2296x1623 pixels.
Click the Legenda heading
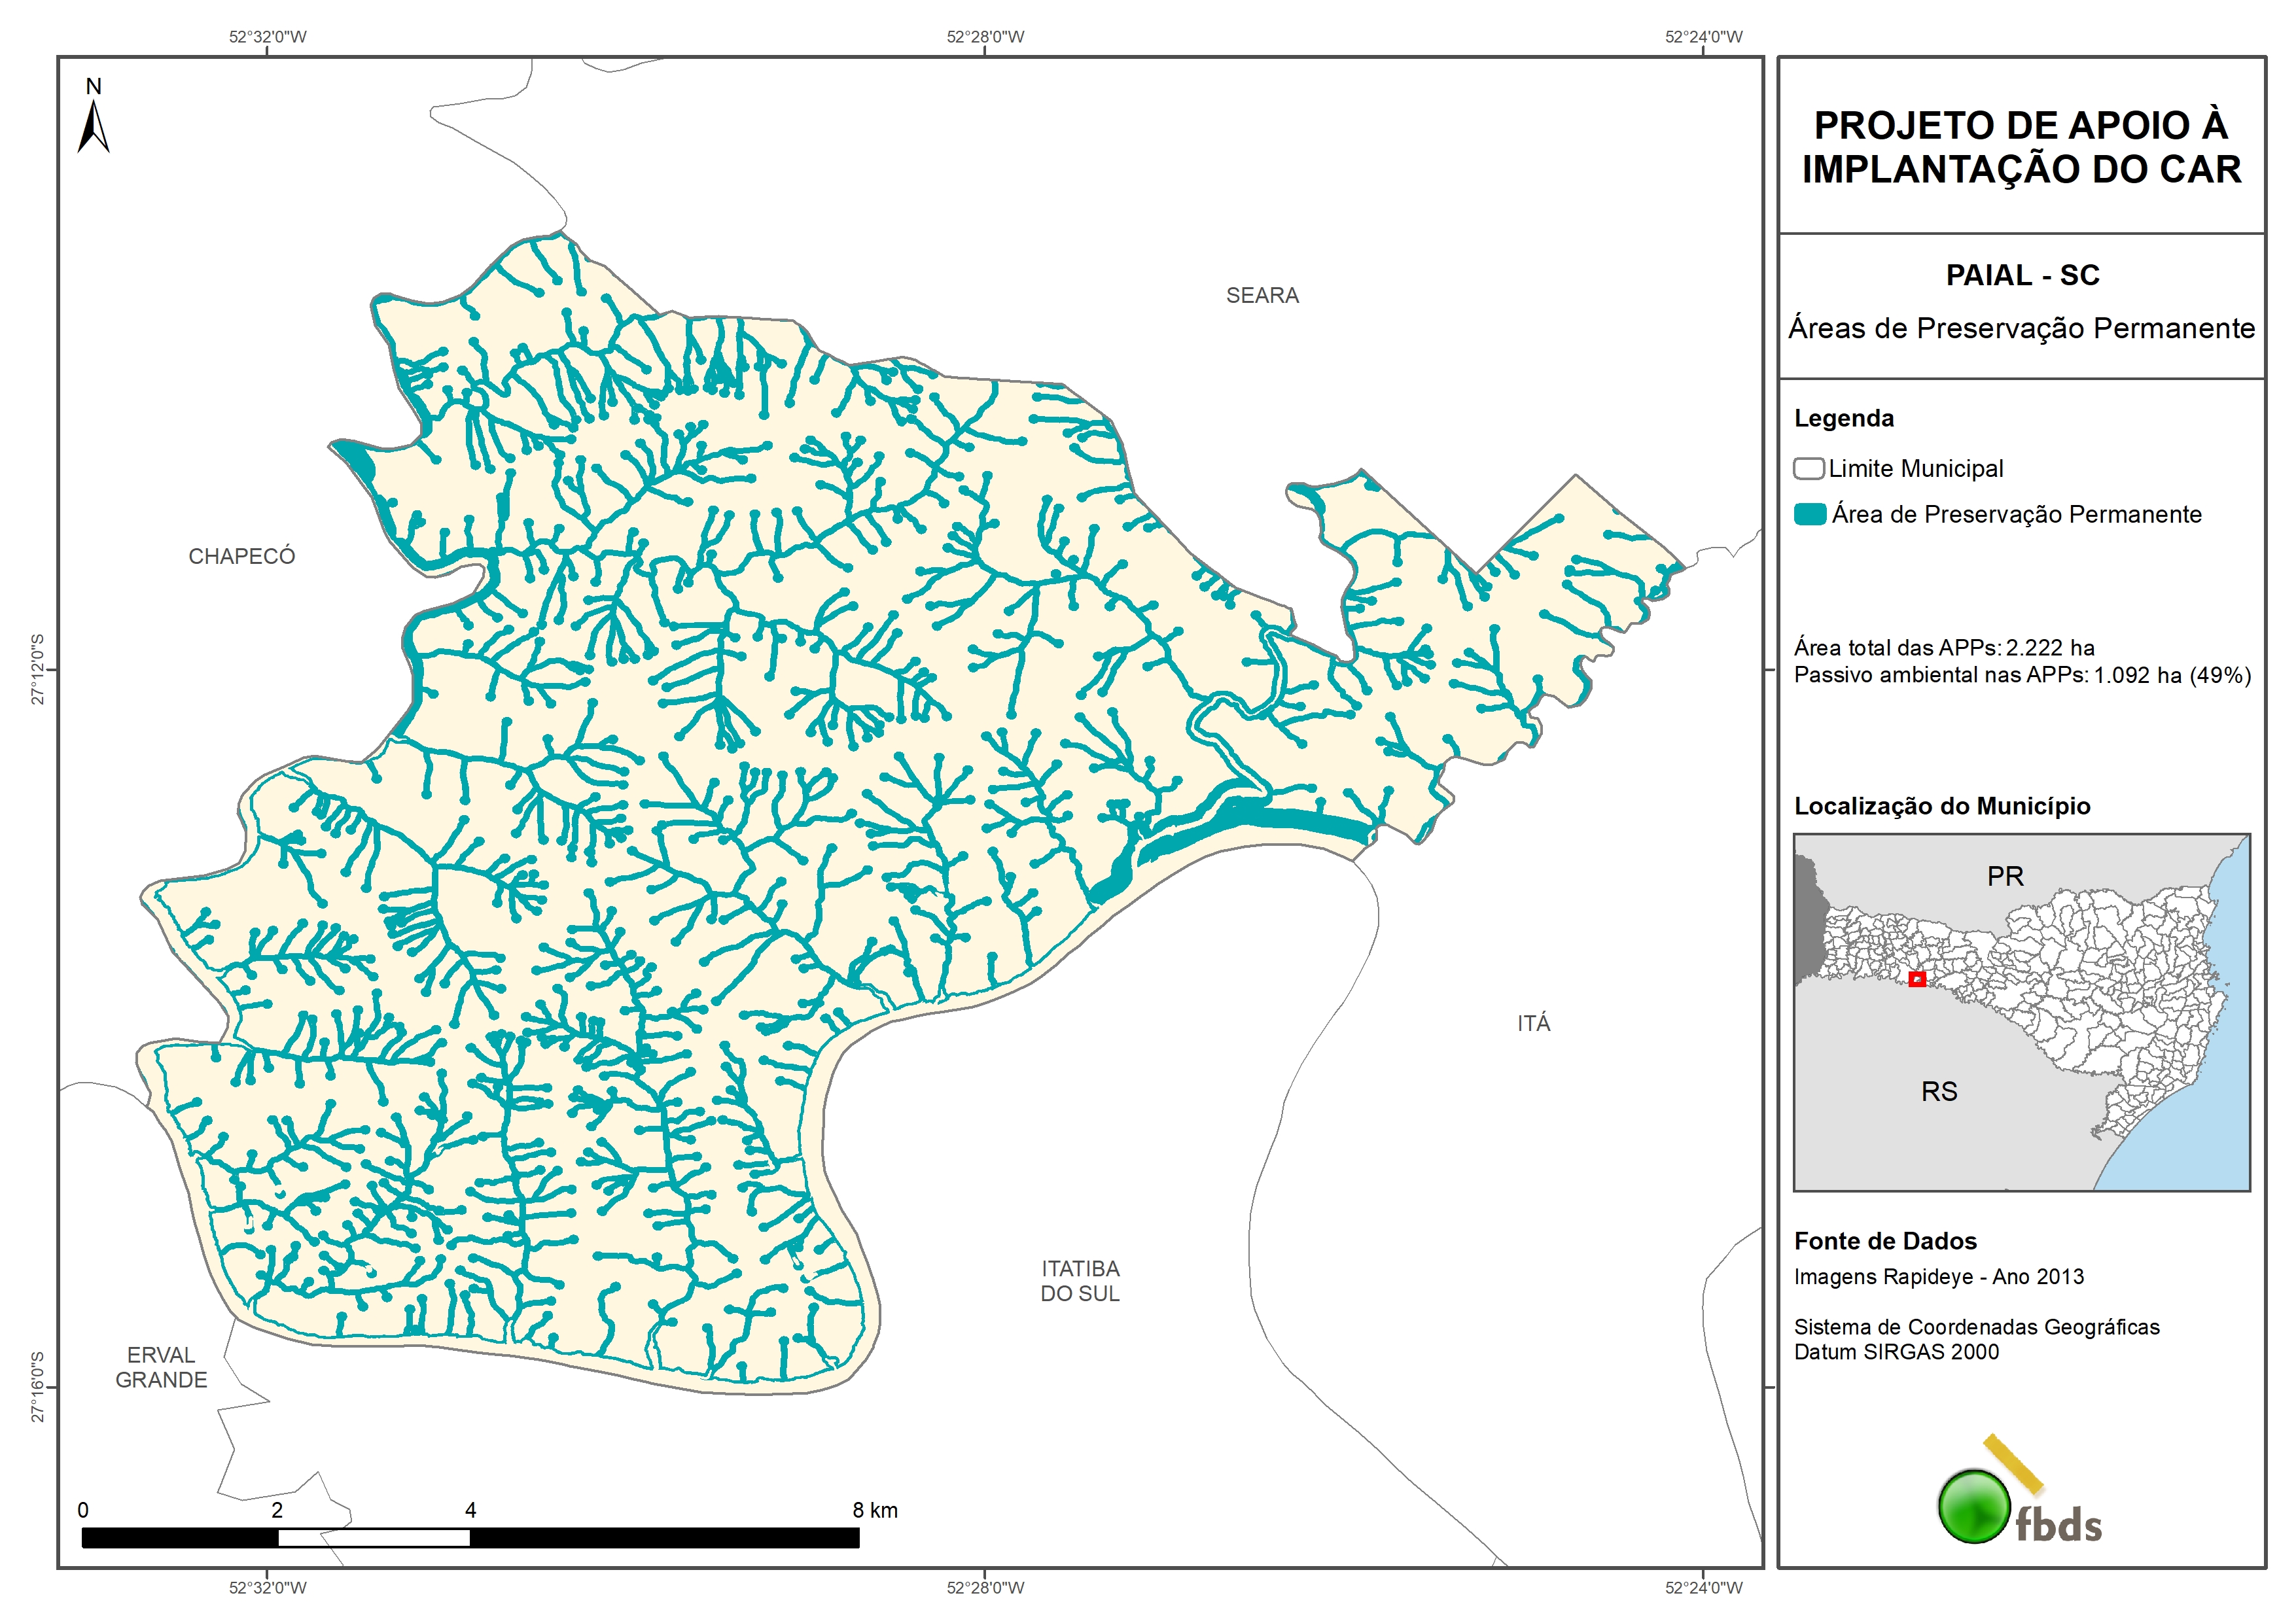(x=1843, y=418)
